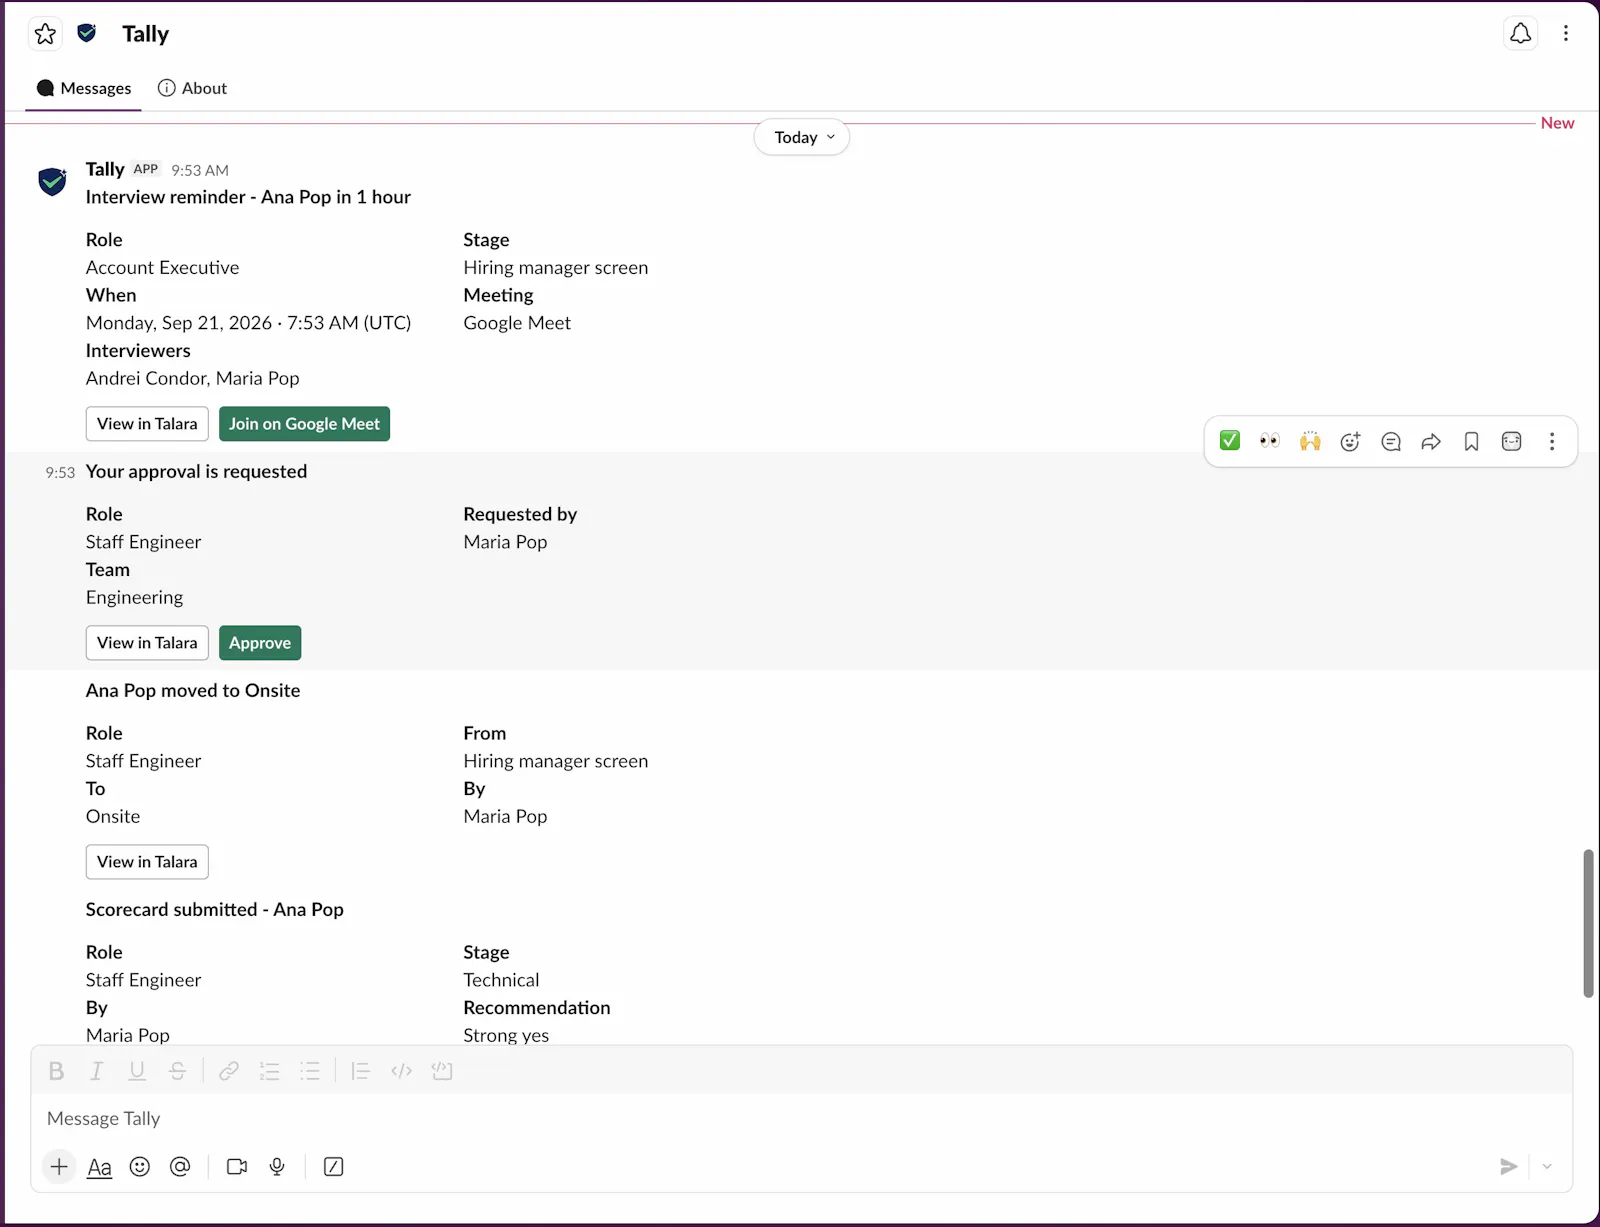The image size is (1600, 1227).
Task: Select the interview date 'Monday, Sep 21, 2026' text
Action: tap(179, 323)
